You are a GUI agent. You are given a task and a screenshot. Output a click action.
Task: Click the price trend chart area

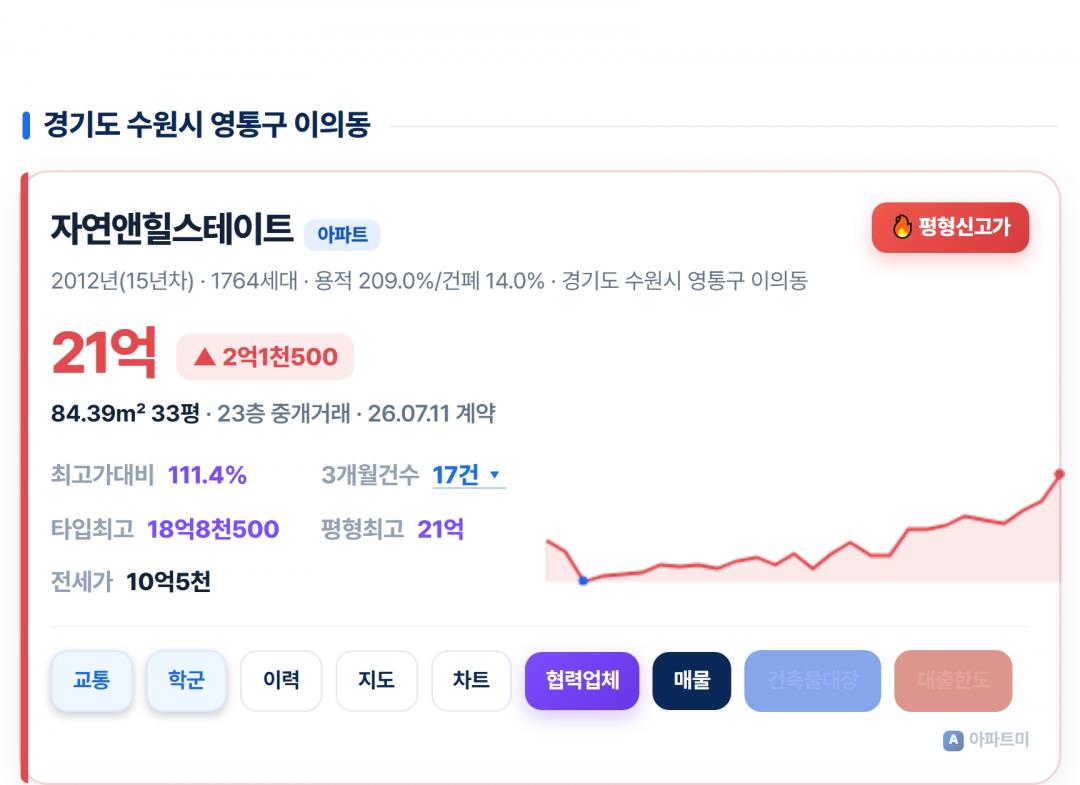pyautogui.click(x=803, y=527)
